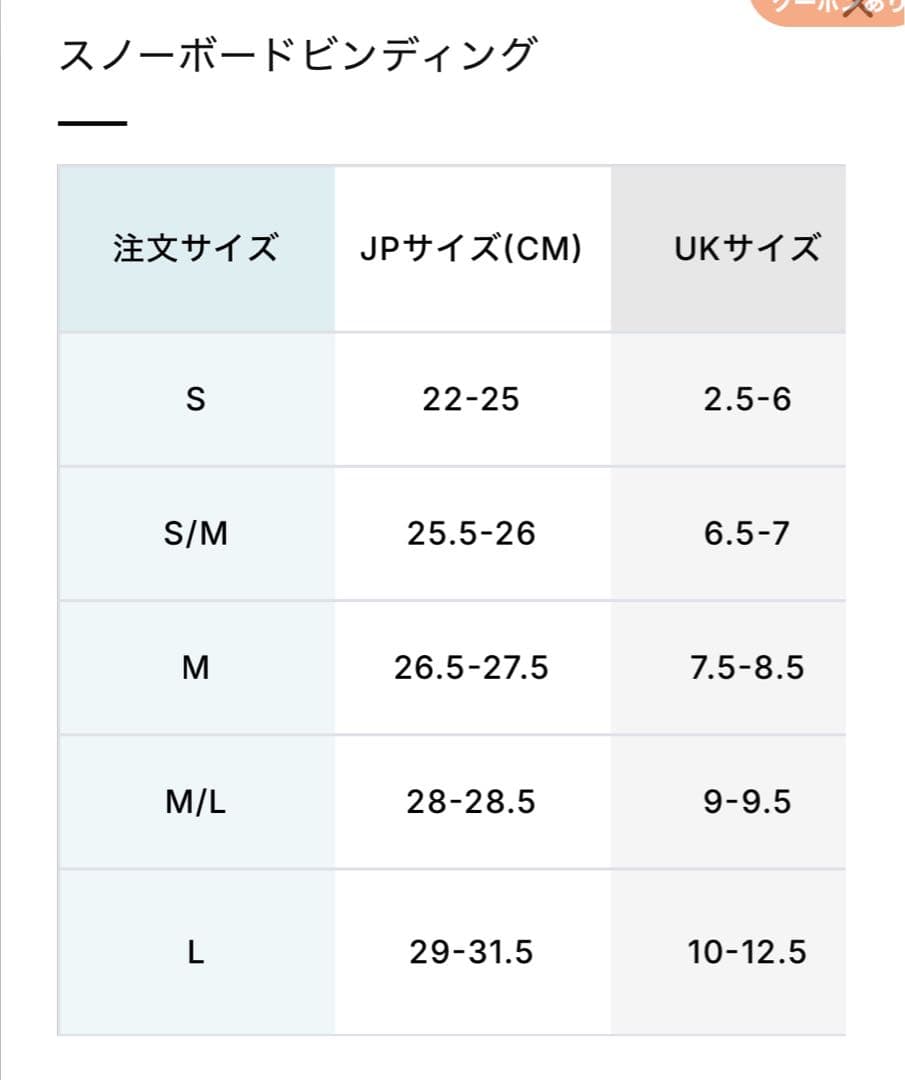Select the JPサイズ(CM) column header
Screen dimensions: 905x1080
471,248
